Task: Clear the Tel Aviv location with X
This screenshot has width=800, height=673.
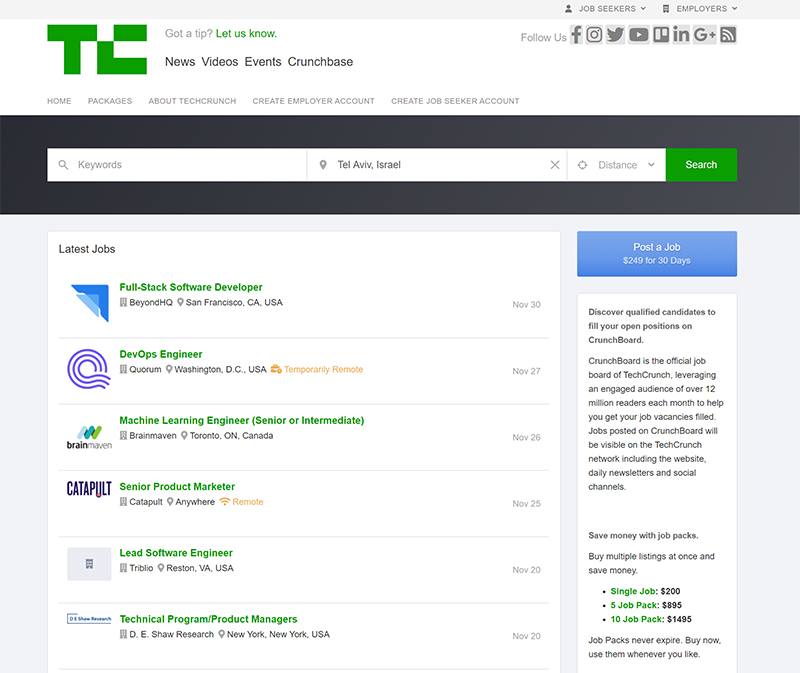Action: pyautogui.click(x=555, y=165)
